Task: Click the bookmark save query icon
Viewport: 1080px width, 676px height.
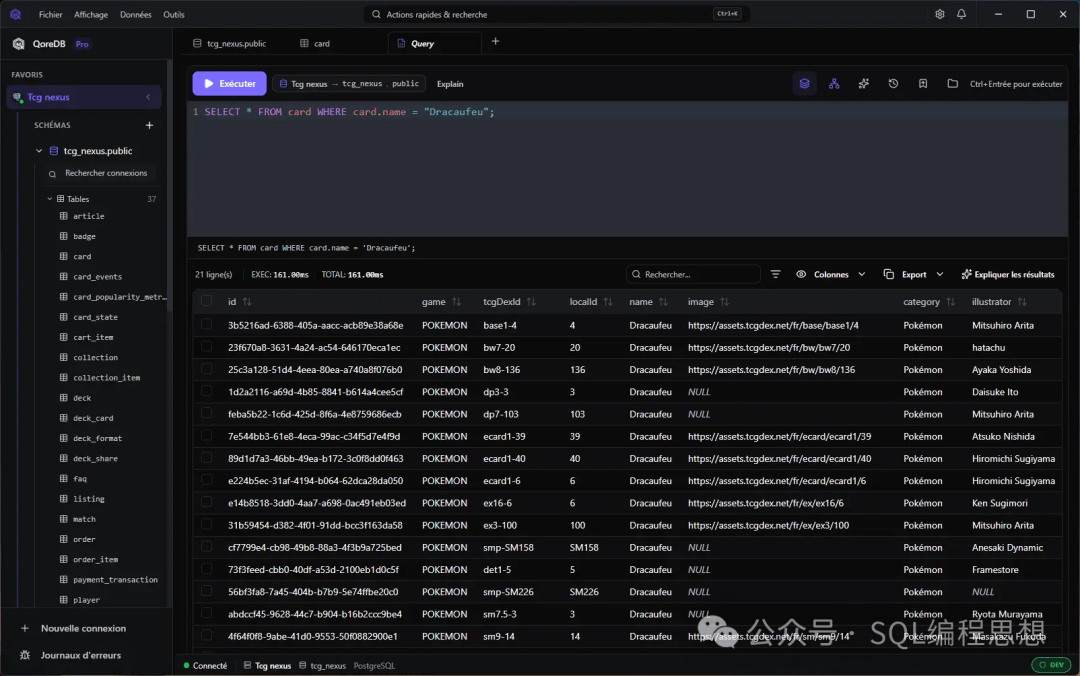Action: (x=923, y=84)
